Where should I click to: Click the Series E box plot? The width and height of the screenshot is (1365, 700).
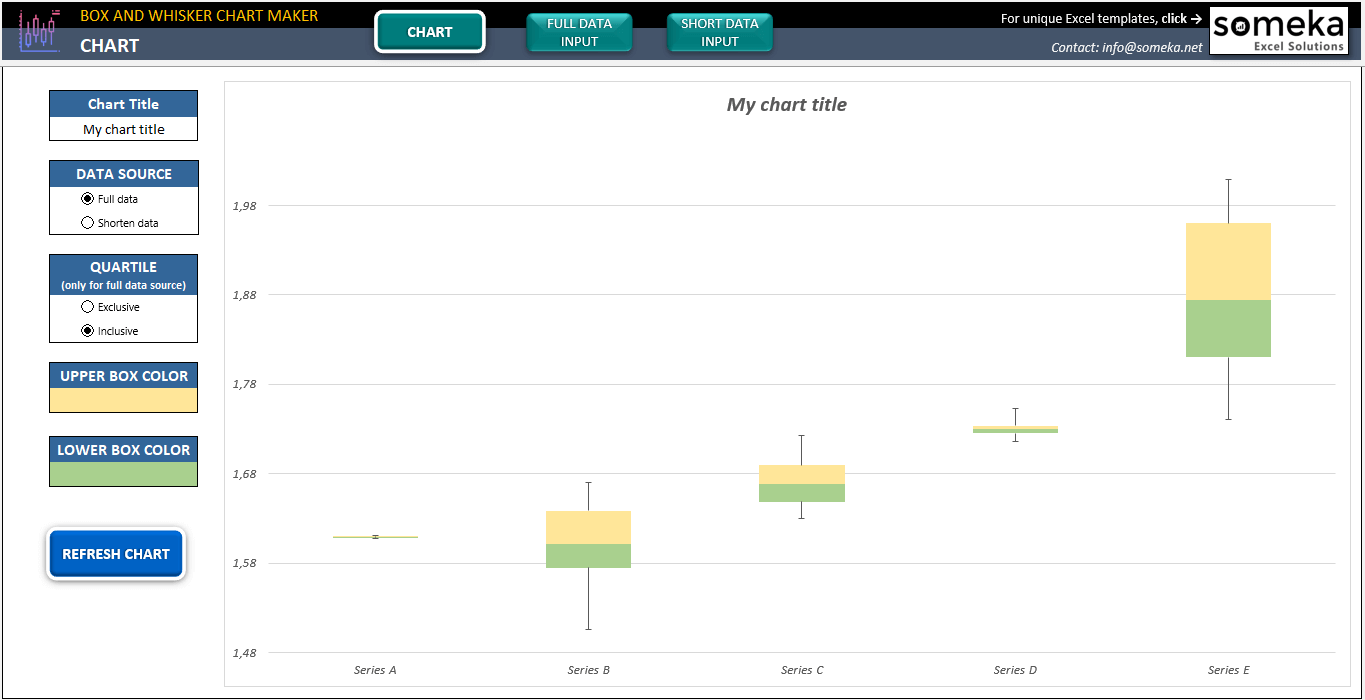(x=1227, y=290)
